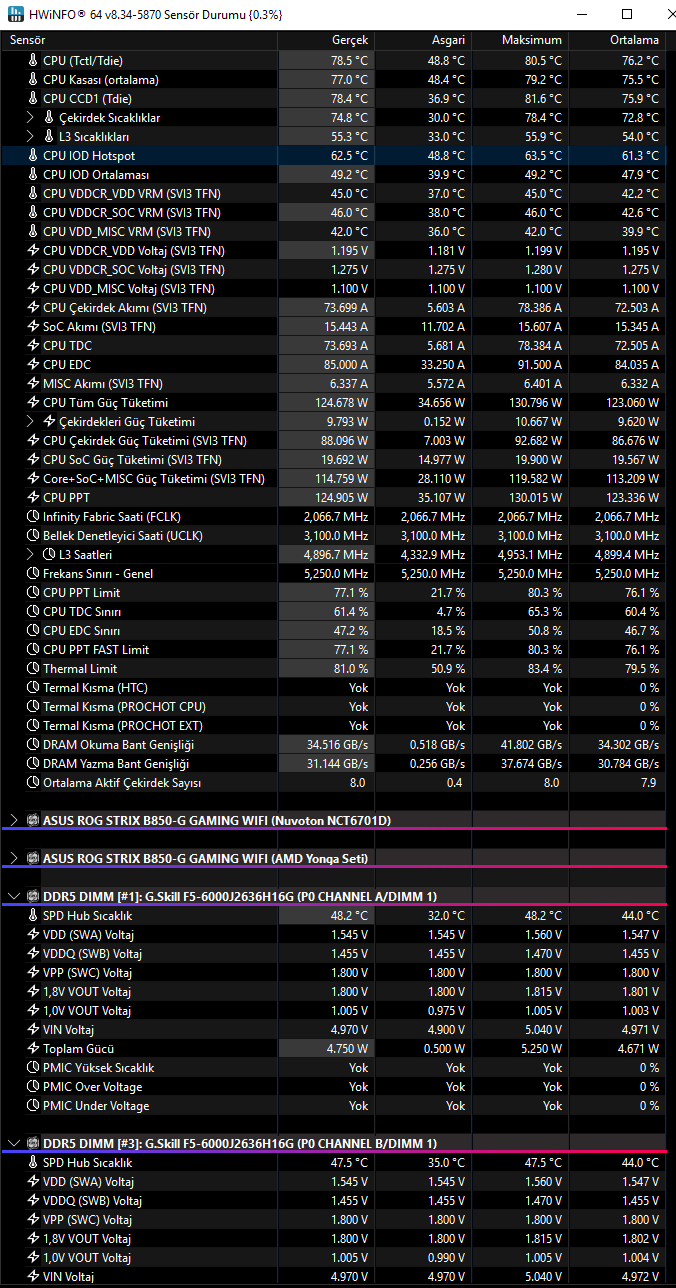Select DIMM [#1] VIN Voltaj row label
Image resolution: width=676 pixels, height=1288 pixels.
(x=69, y=1029)
